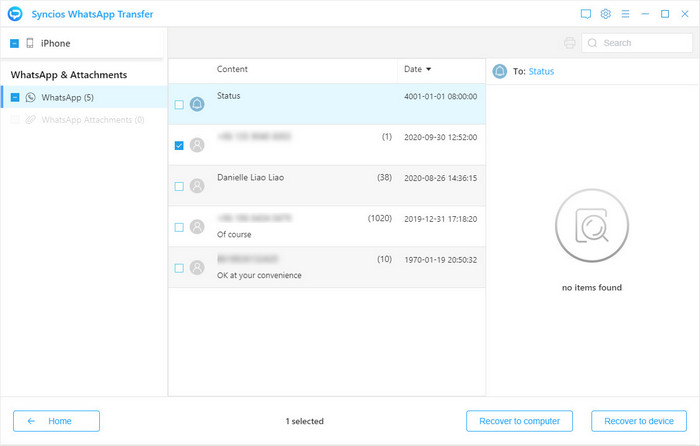The image size is (700, 446).
Task: Uncheck the 2020-09-30 12:52:00 conversation checkbox
Action: pyautogui.click(x=179, y=146)
